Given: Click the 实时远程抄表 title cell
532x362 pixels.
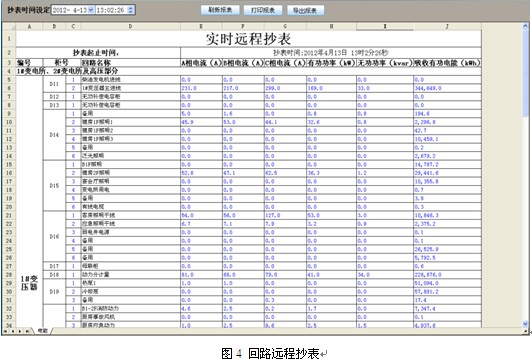Looking at the screenshot, I should [x=248, y=39].
